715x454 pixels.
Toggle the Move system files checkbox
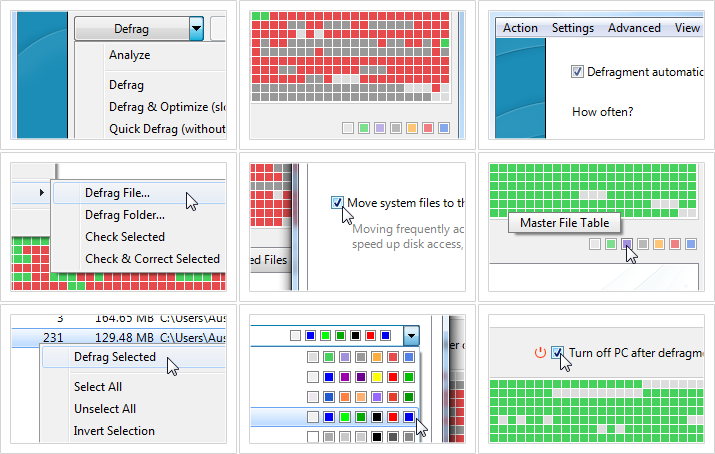click(337, 203)
